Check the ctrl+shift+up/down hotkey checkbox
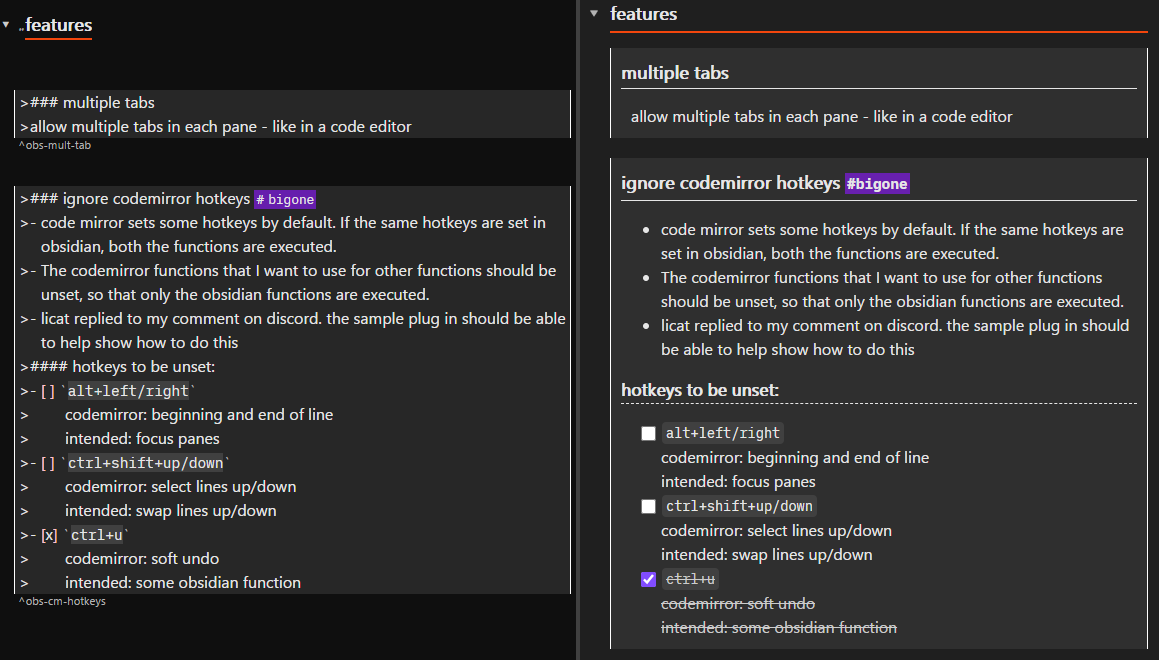Screen dimensions: 1159x660 [x=648, y=506]
